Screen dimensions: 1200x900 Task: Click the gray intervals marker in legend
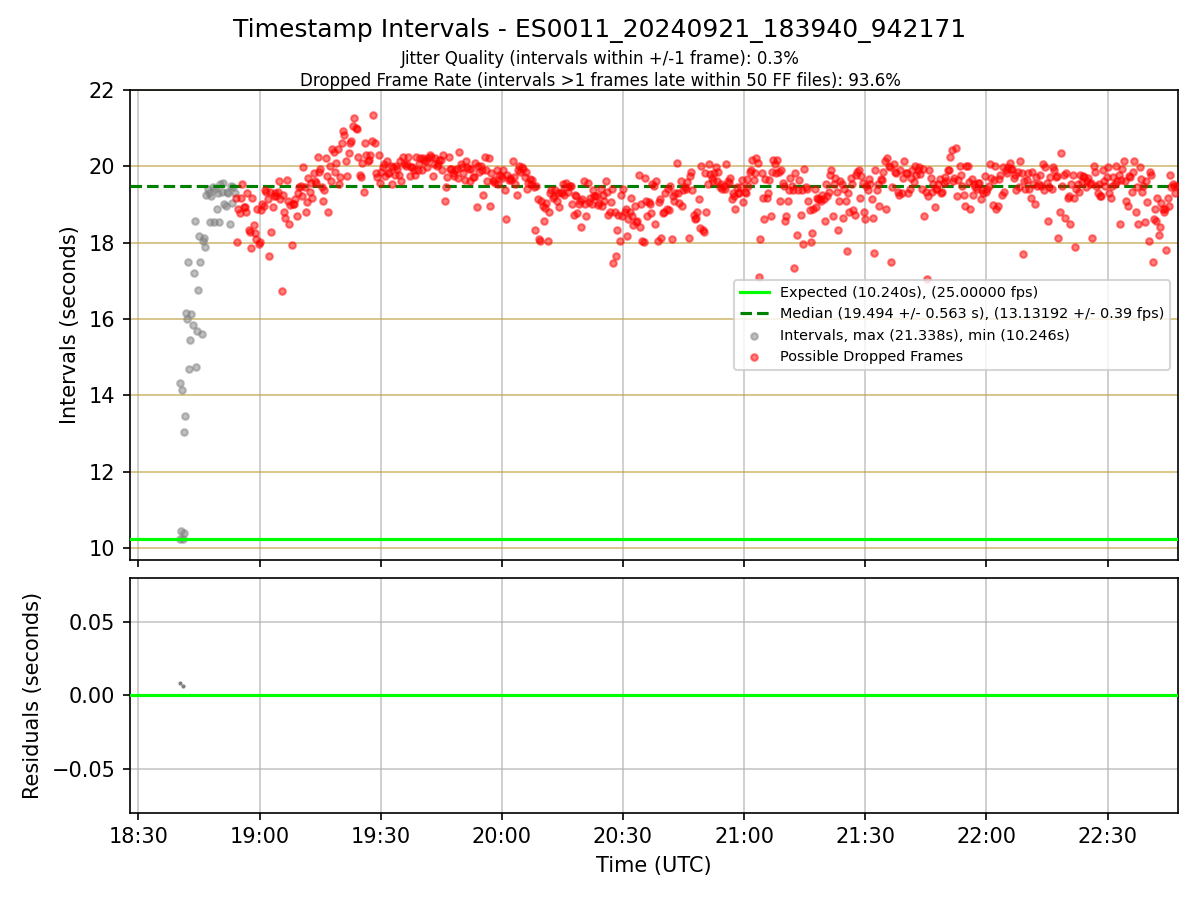pos(755,335)
